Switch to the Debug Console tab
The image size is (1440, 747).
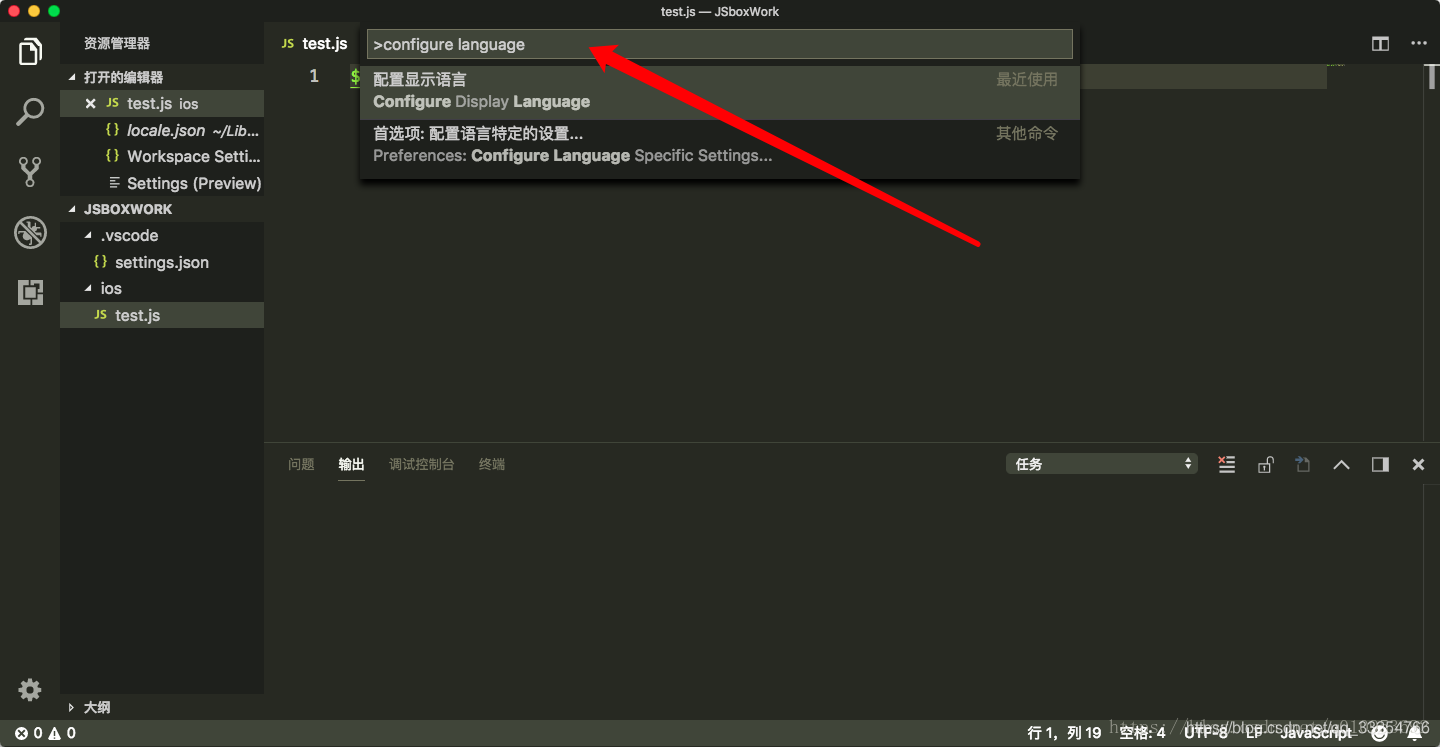pyautogui.click(x=421, y=464)
